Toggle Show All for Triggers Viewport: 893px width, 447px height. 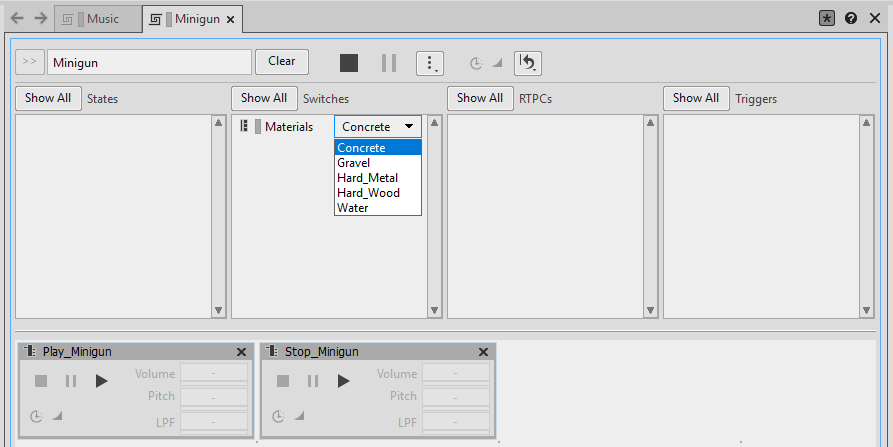point(696,98)
